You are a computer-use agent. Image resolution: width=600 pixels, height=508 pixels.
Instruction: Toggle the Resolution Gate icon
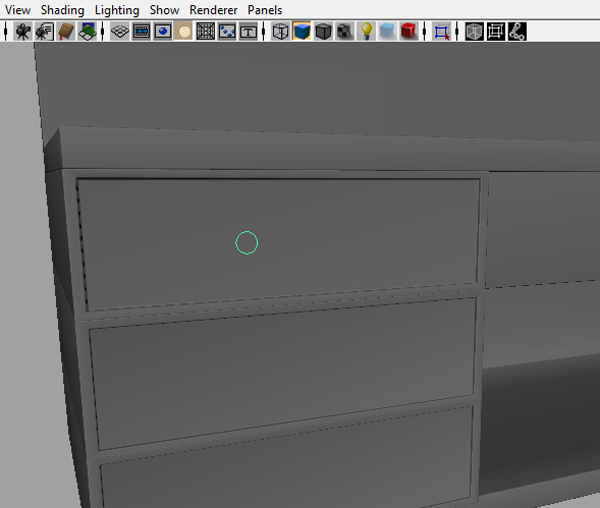[x=163, y=31]
